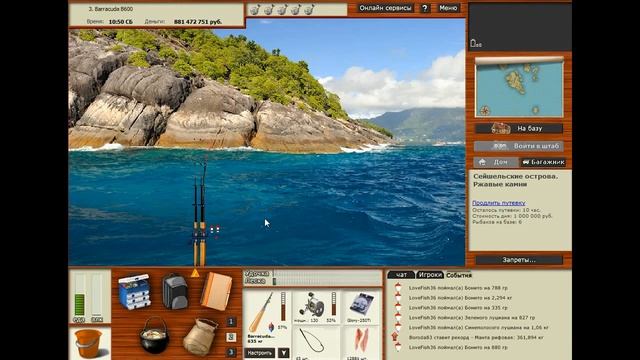Viewport: 640px width, 360px height.
Task: Click event 'Манта рифовая: 361,894 кг' record
Action: click(476, 338)
